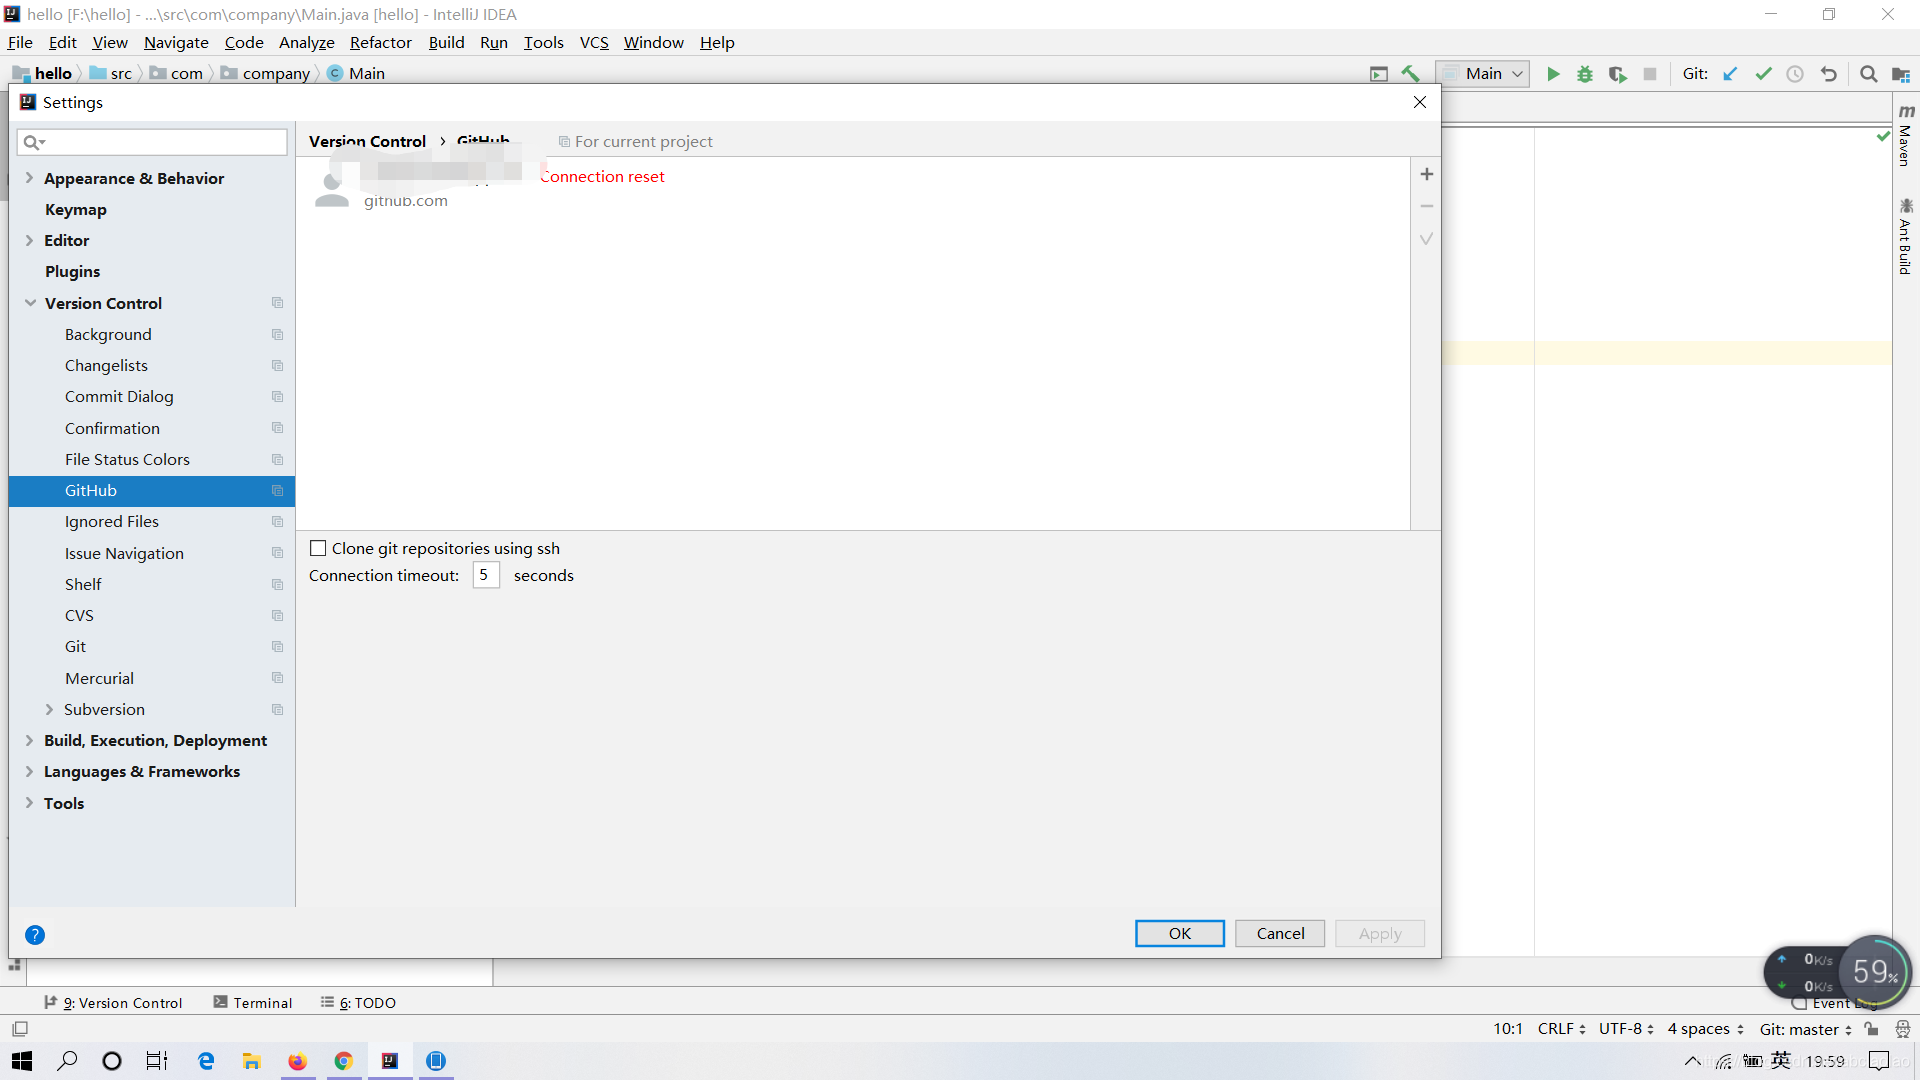Open the Git master branch popup
Viewport: 1920px width, 1080px height.
[x=1806, y=1029]
